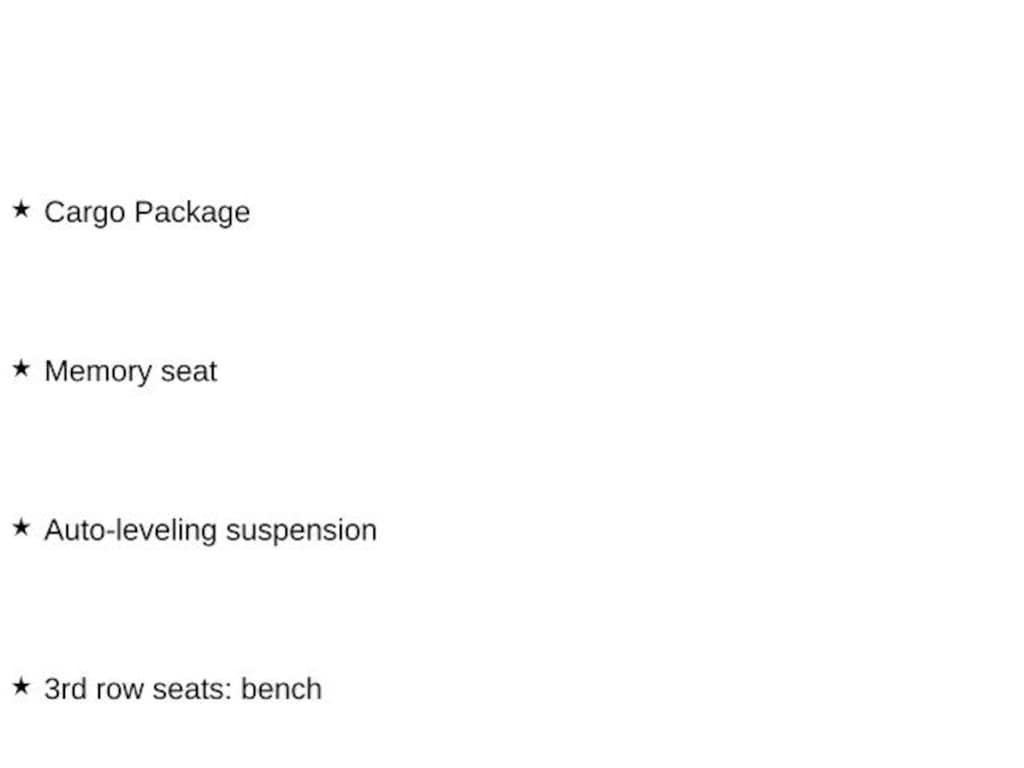Click the word Auto-leveling
The height and width of the screenshot is (768, 1024).
tap(130, 530)
